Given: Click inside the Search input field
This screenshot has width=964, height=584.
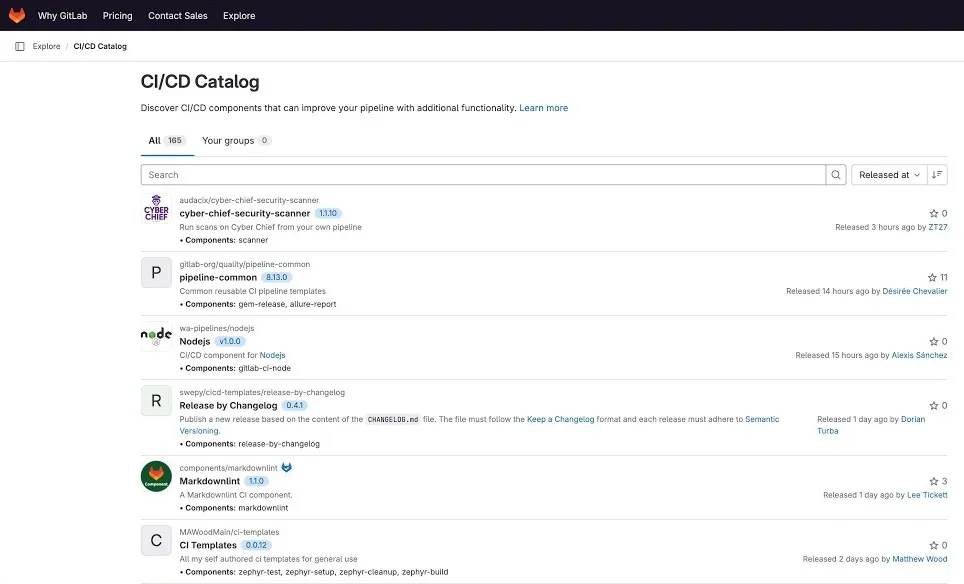Looking at the screenshot, I should tap(483, 175).
